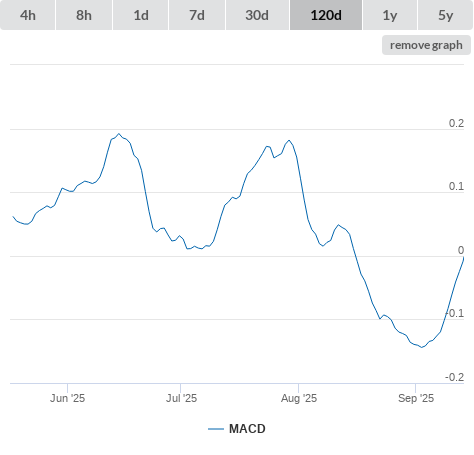Click the active 120d range tab
The image size is (474, 455).
coord(326,15)
